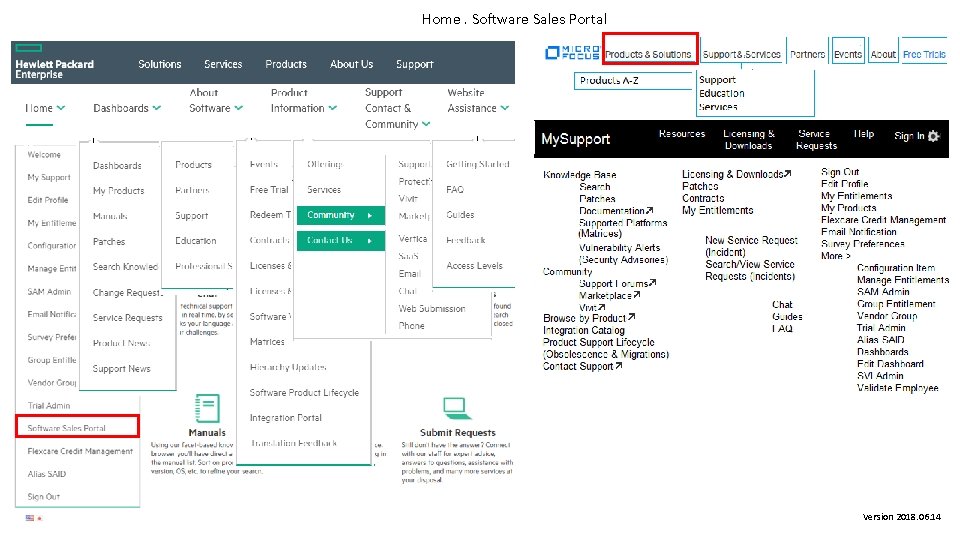Open FAQ in Website Assistance menu
960x540 pixels.
point(455,190)
